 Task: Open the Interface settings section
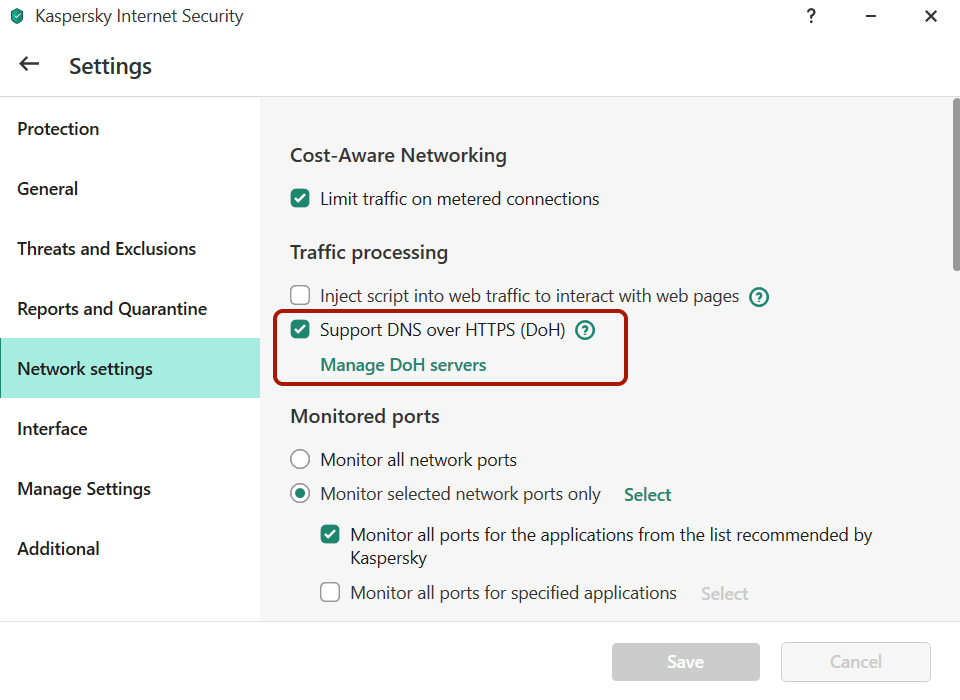pos(52,428)
